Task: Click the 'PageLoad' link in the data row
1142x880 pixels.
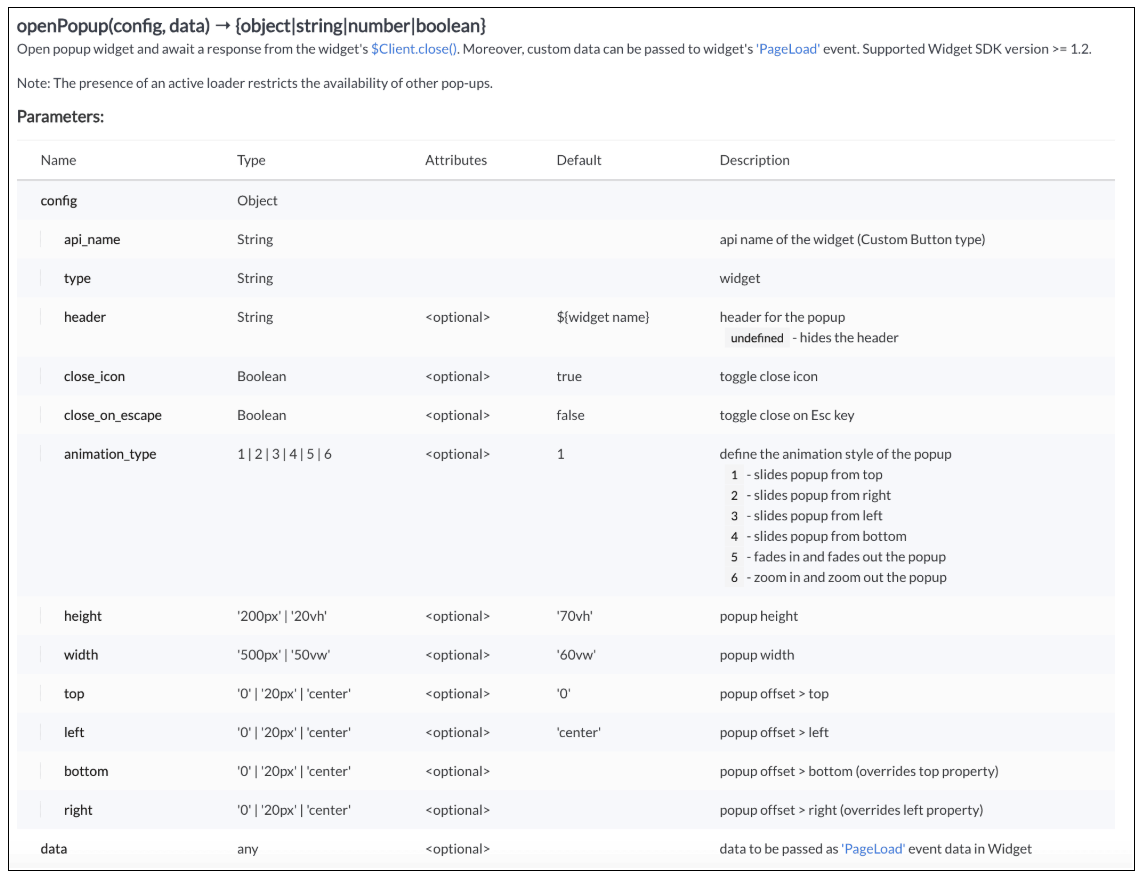Action: pyautogui.click(x=873, y=849)
